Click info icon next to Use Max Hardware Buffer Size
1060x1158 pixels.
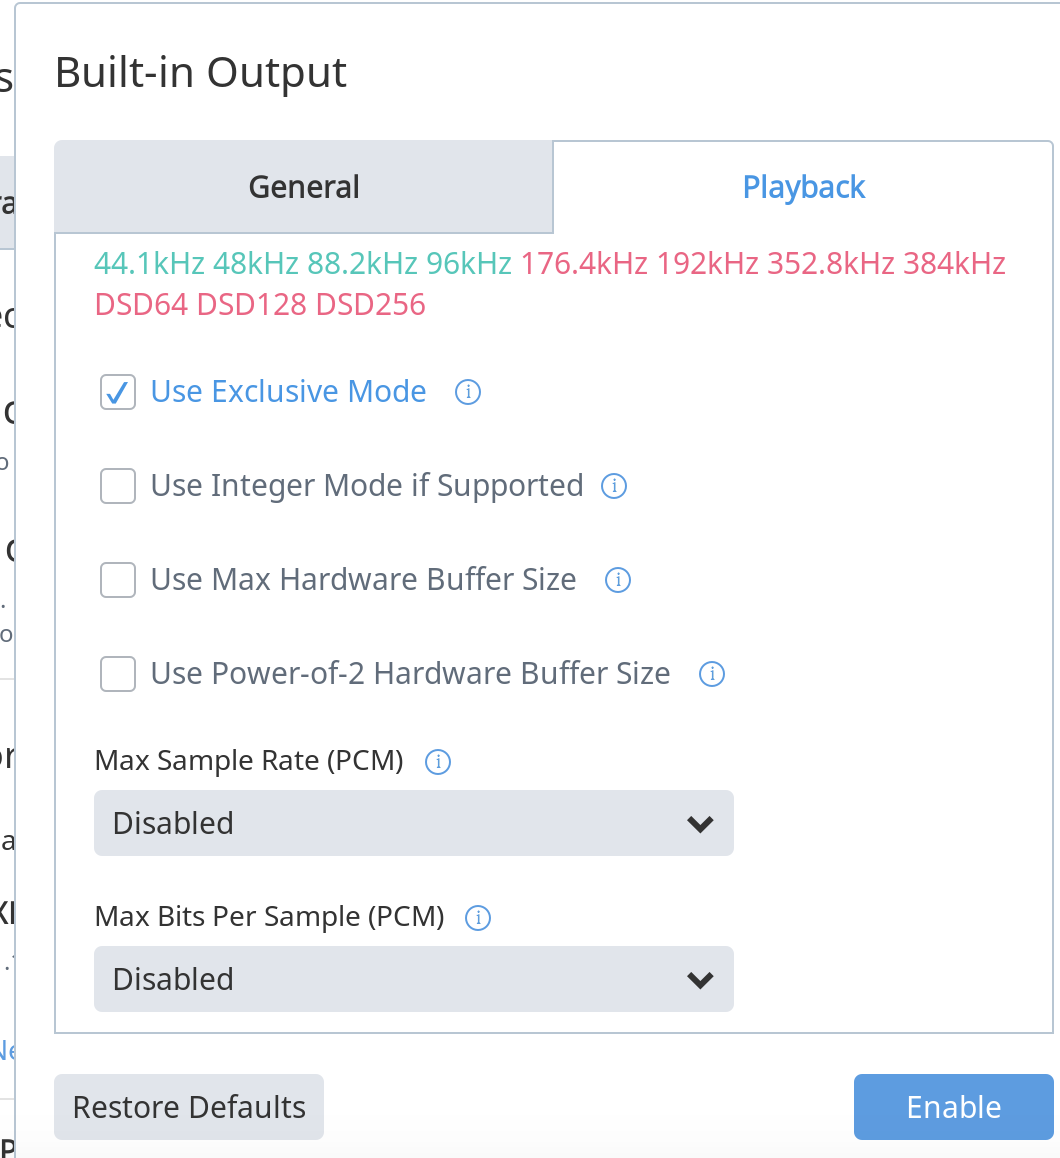(618, 580)
